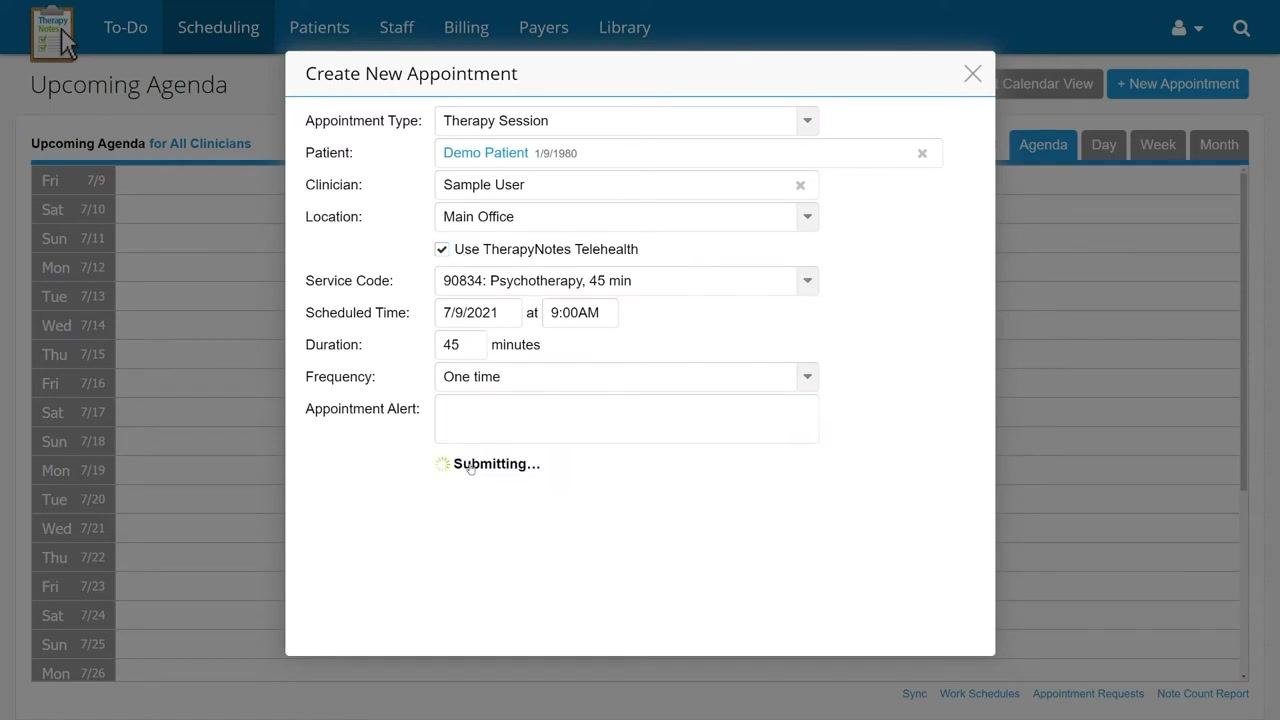Open the Appointment Type dropdown
1280x720 pixels.
coord(807,121)
